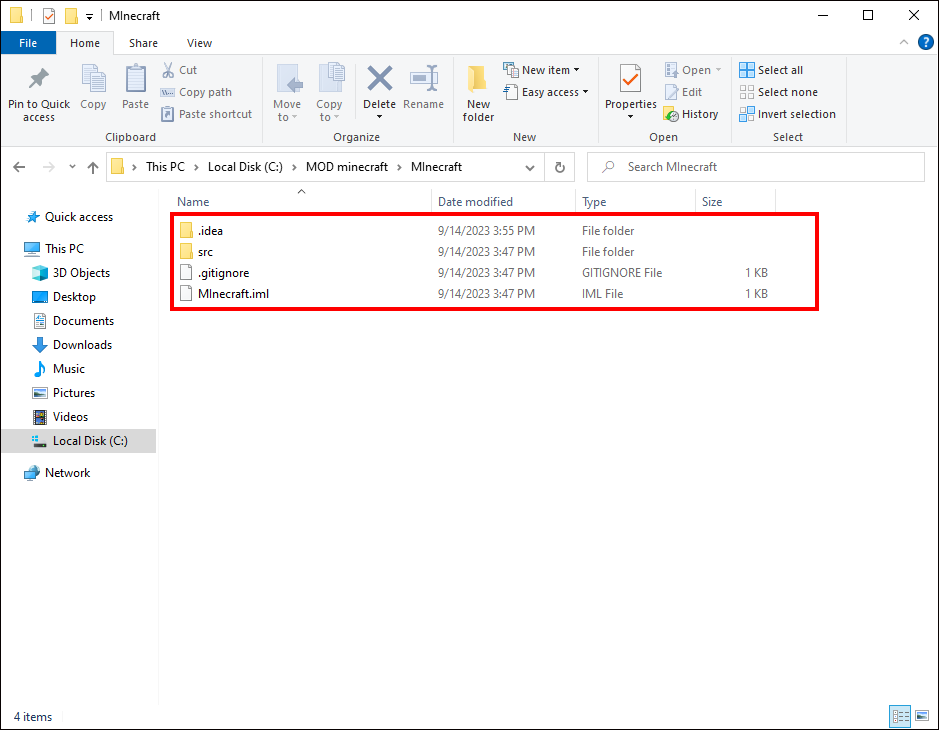Viewport: 939px width, 730px height.
Task: Open the File menu
Action: pyautogui.click(x=28, y=43)
